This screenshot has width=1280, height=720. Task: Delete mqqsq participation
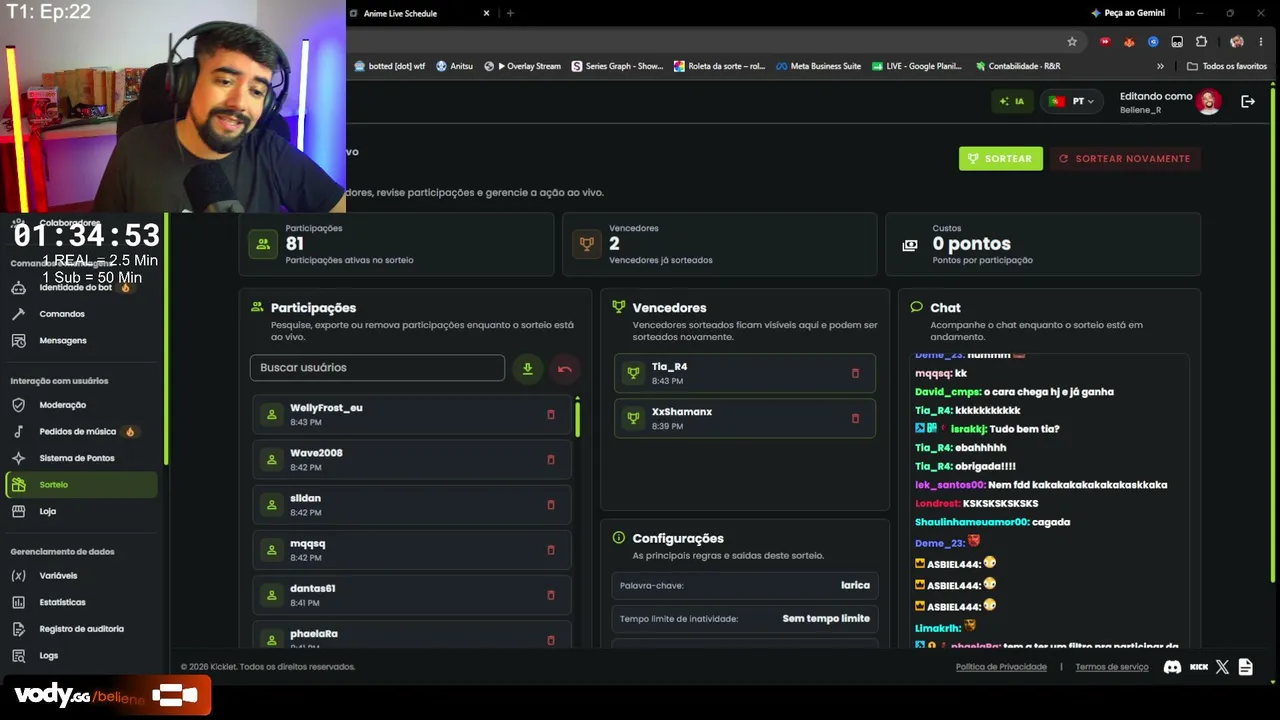(550, 550)
